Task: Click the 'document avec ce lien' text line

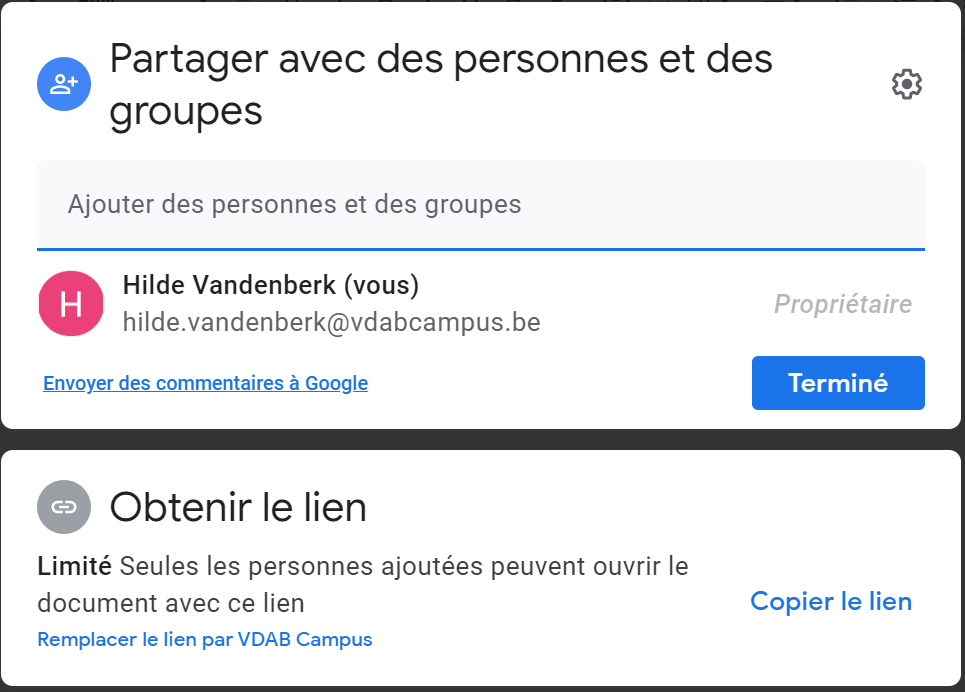Action: tap(171, 603)
